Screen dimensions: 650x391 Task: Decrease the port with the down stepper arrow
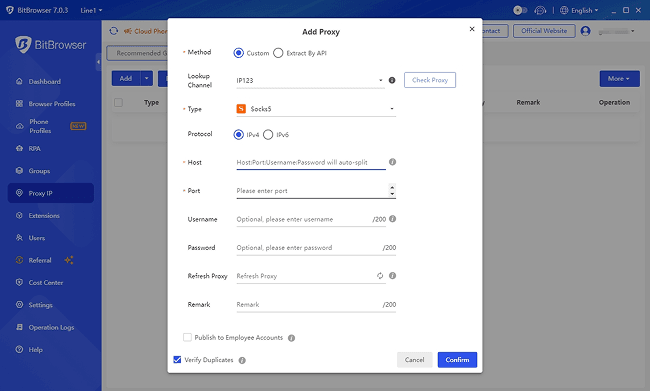(x=392, y=194)
